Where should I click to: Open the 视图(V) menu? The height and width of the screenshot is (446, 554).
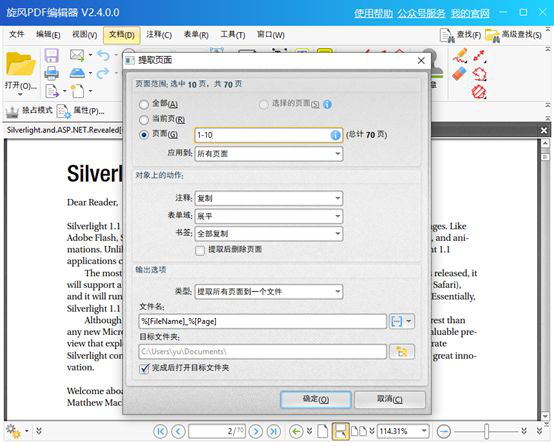[x=85, y=35]
